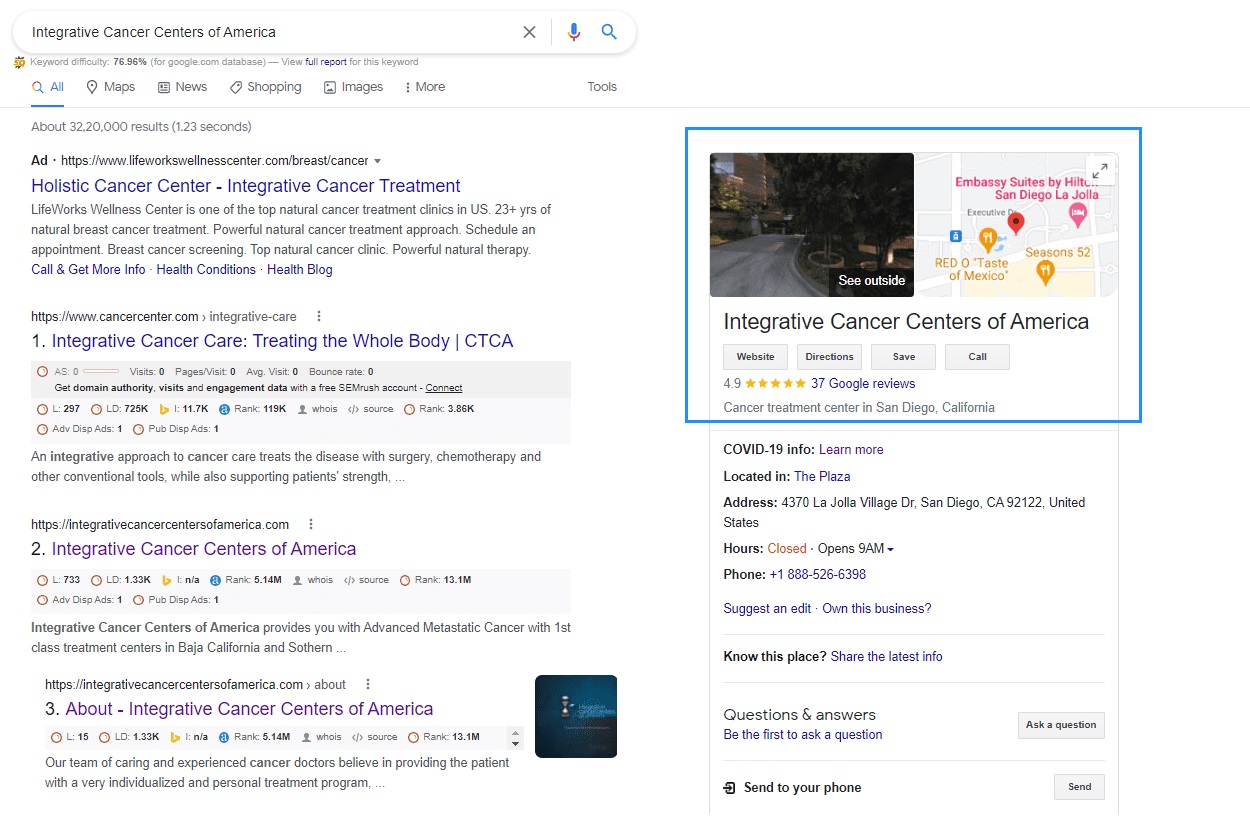Clear the search box with the X icon
Viewport: 1250px width, 821px height.
(529, 32)
